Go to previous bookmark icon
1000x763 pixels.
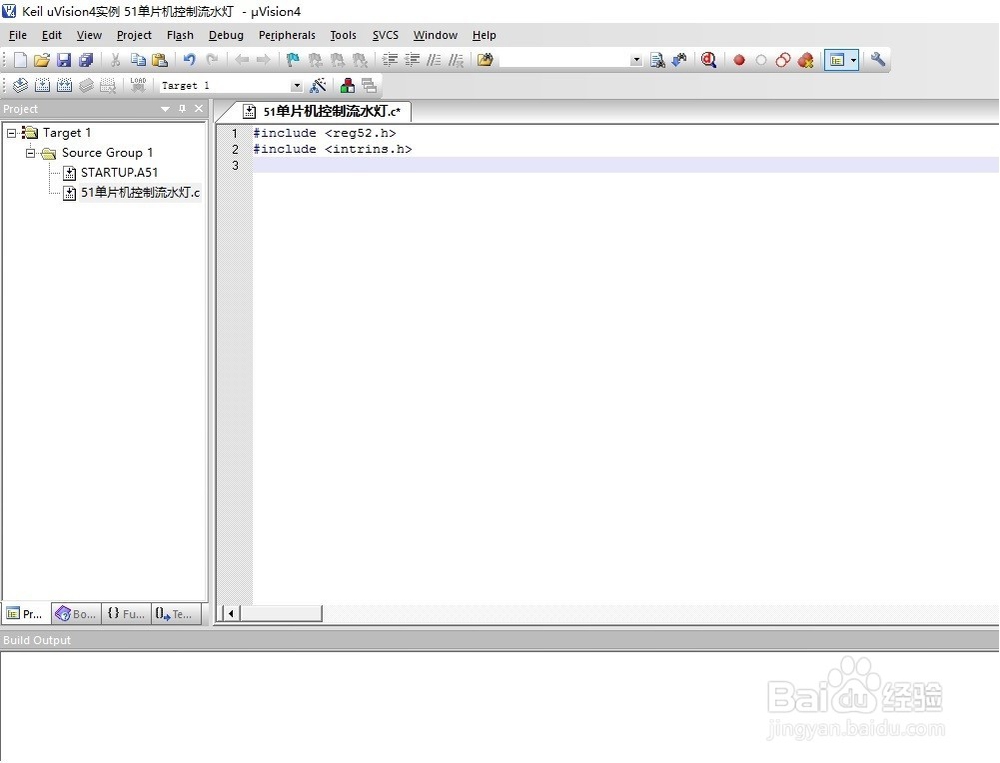[315, 60]
